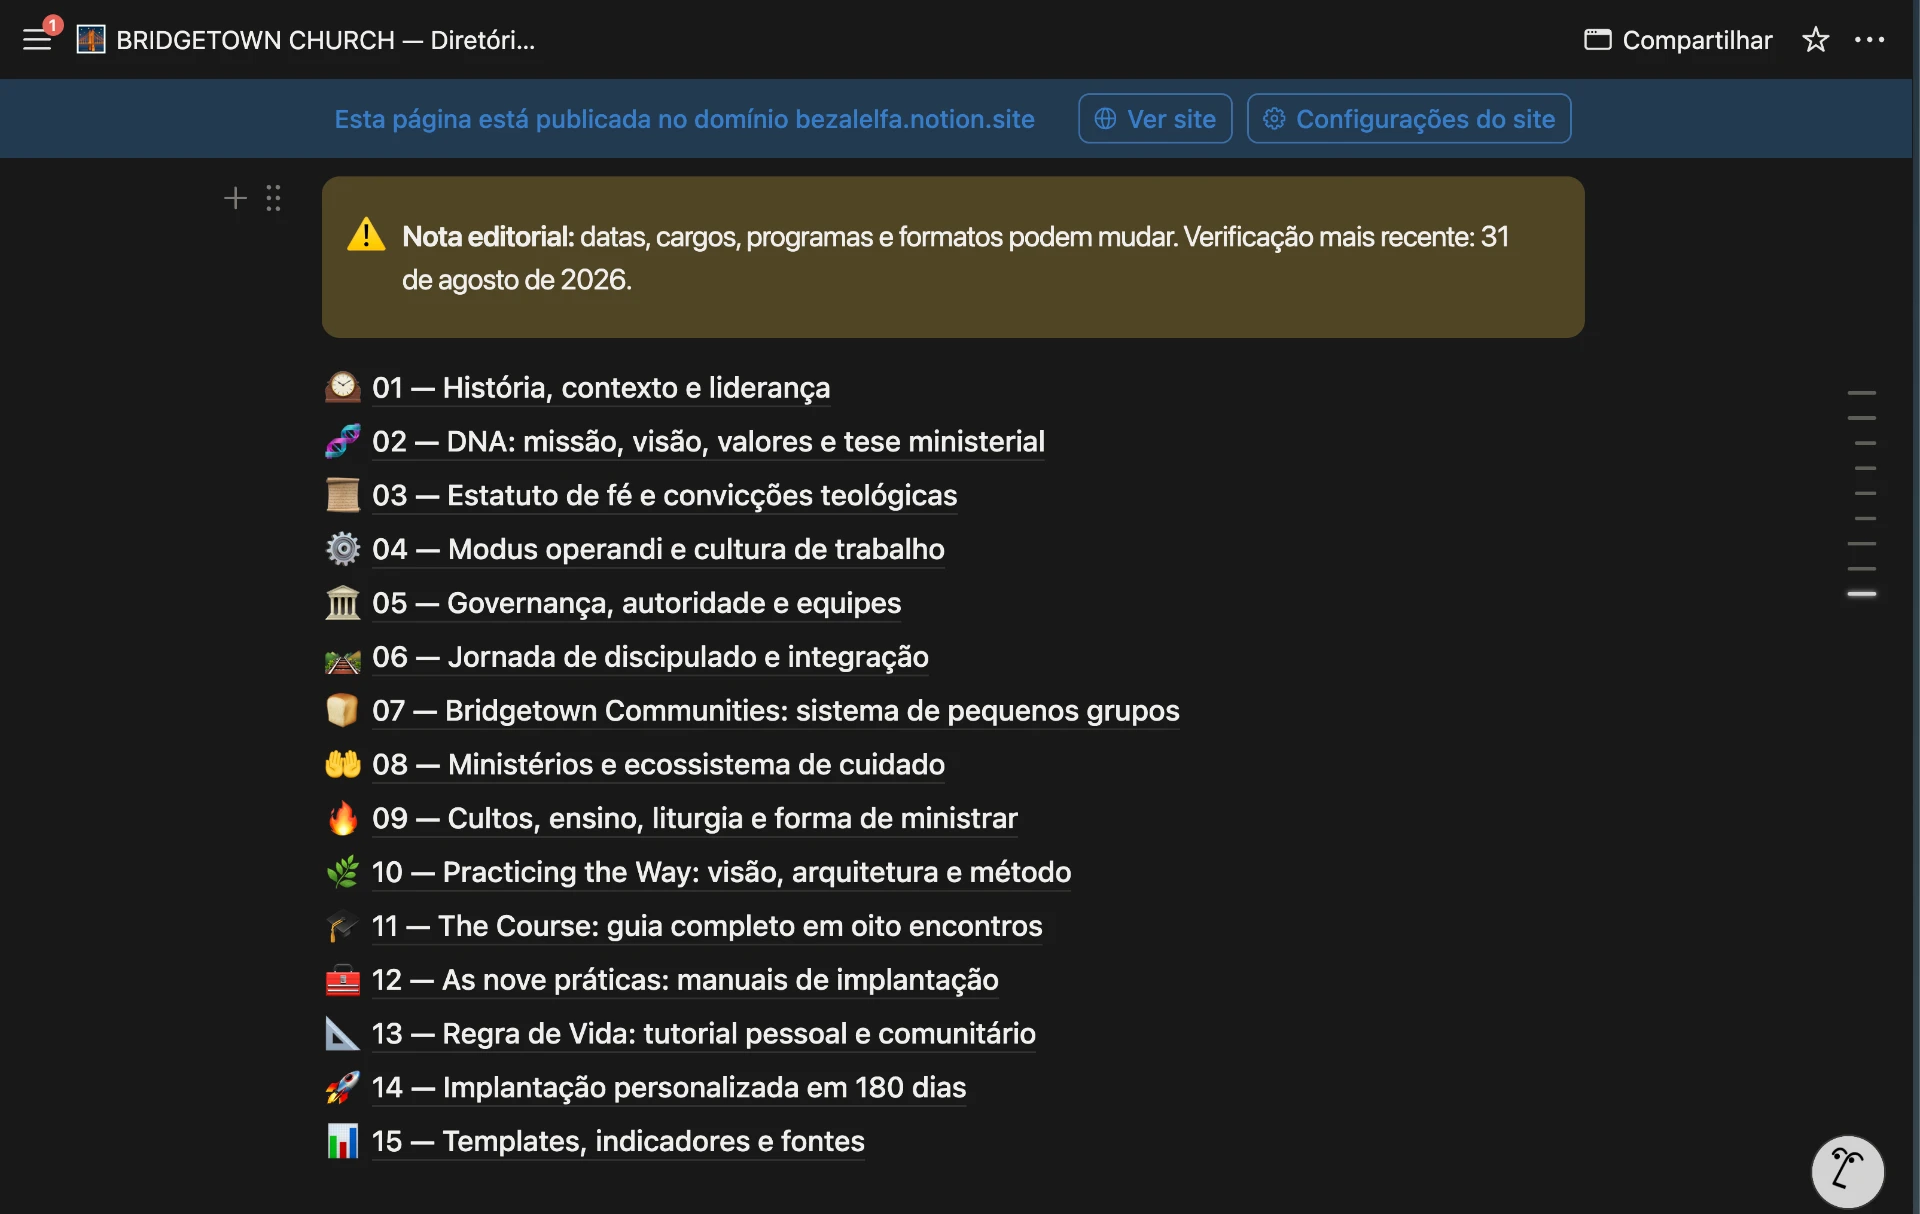Click the bezalelfa.notion.site published domain notice

[x=684, y=119]
